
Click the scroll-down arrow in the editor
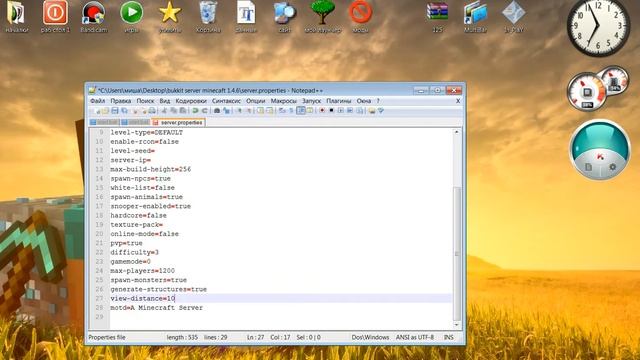pyautogui.click(x=457, y=325)
